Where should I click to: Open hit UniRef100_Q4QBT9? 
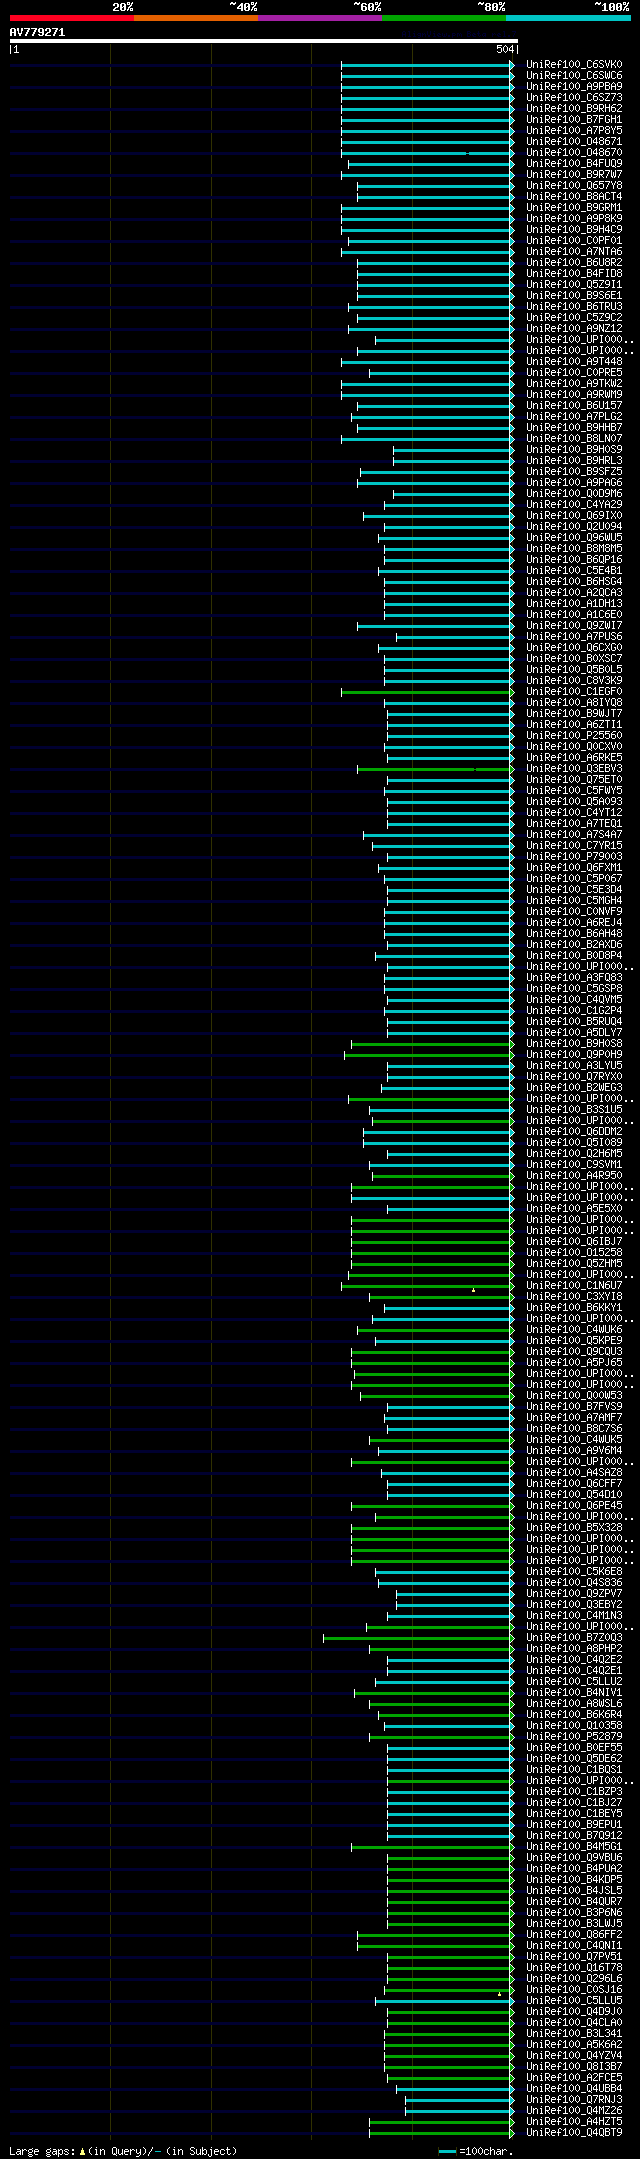click(574, 2132)
